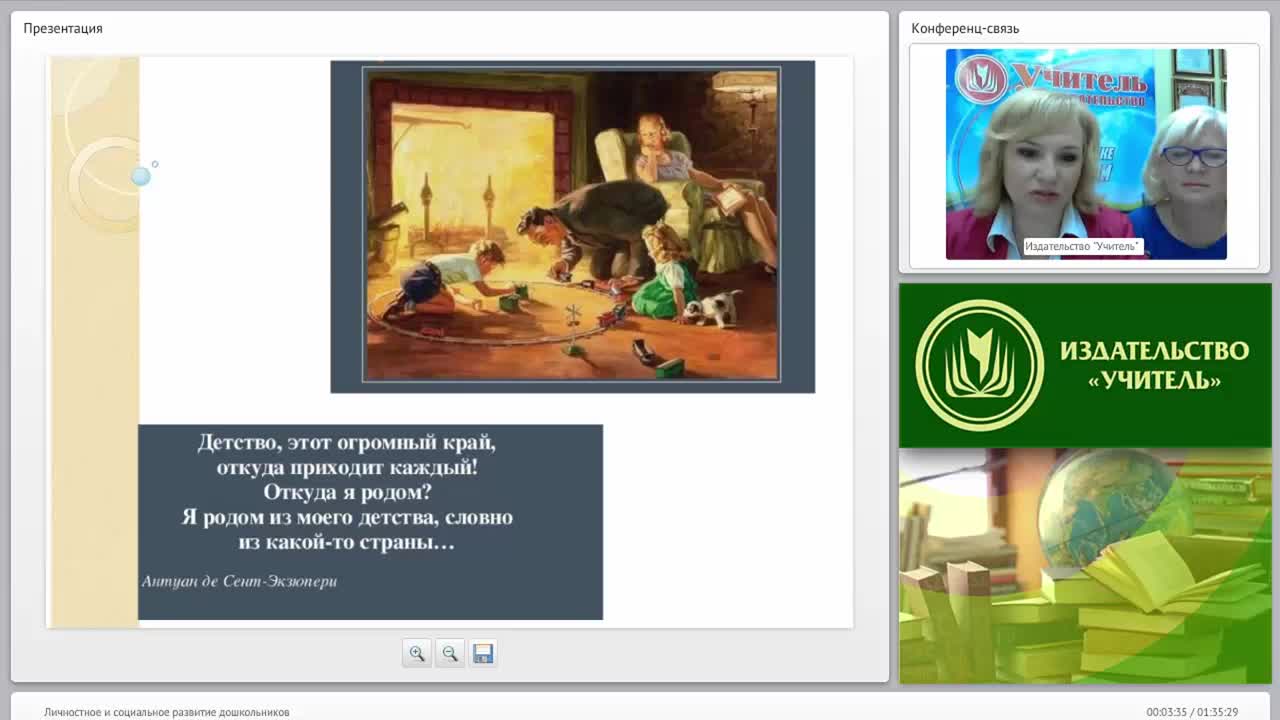Click the quote text box on the slide
The image size is (1280, 720).
370,522
